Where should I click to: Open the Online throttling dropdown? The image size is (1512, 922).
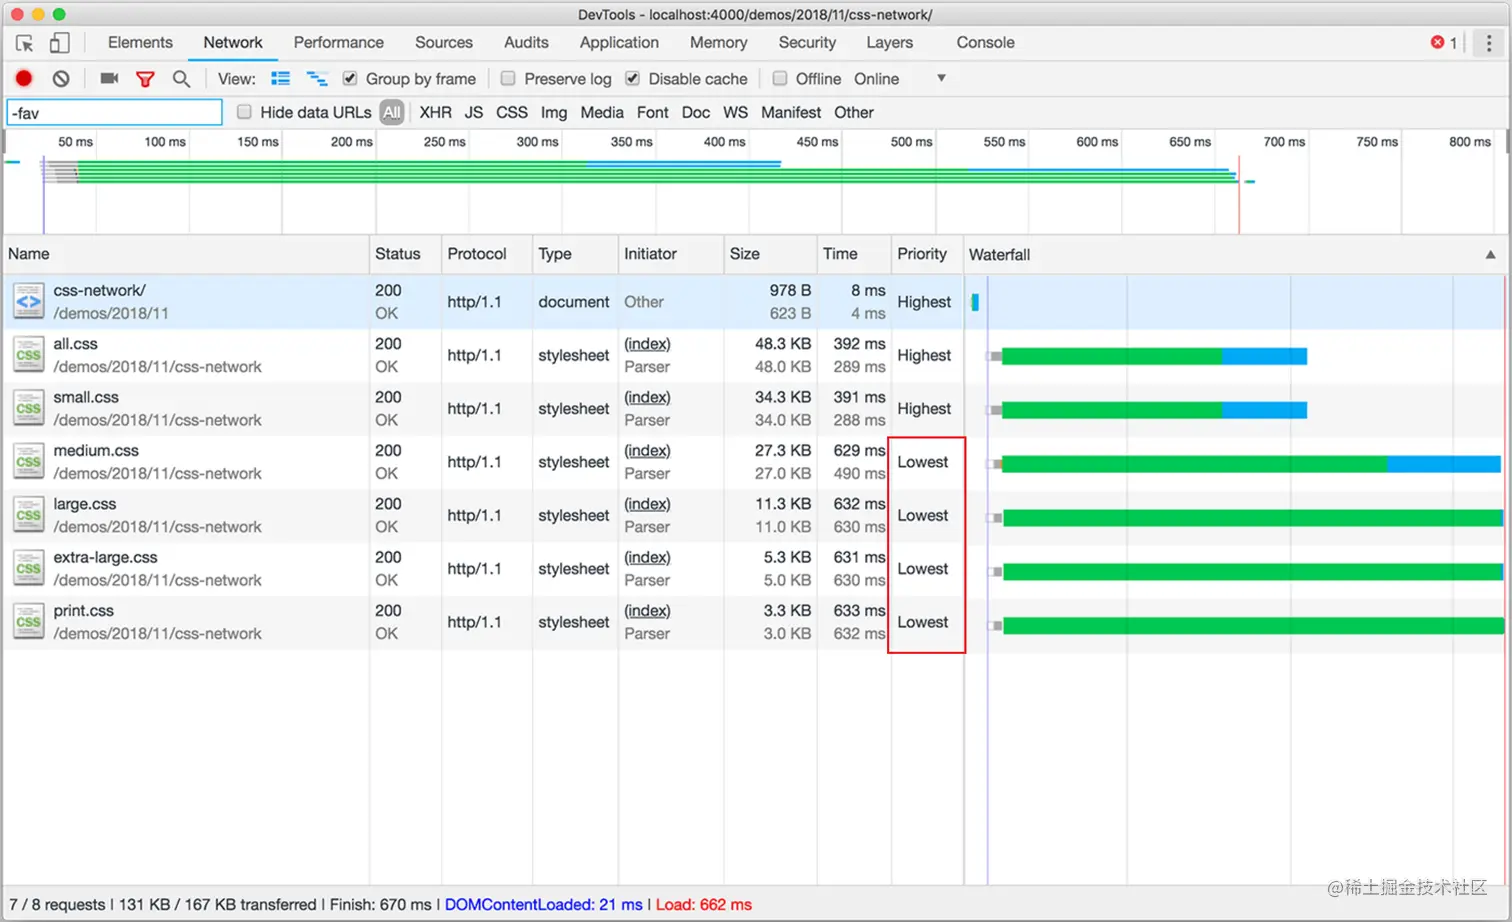[x=900, y=78]
